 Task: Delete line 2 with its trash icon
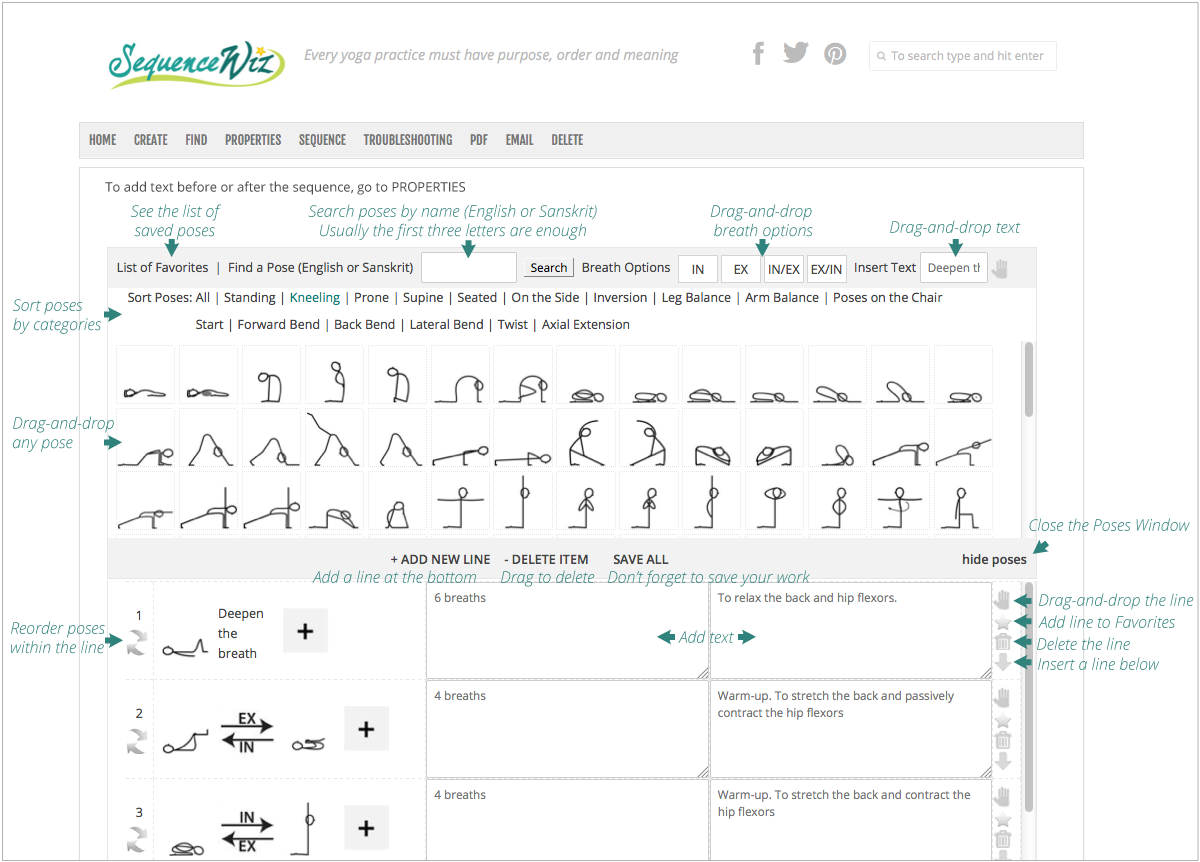[1003, 740]
